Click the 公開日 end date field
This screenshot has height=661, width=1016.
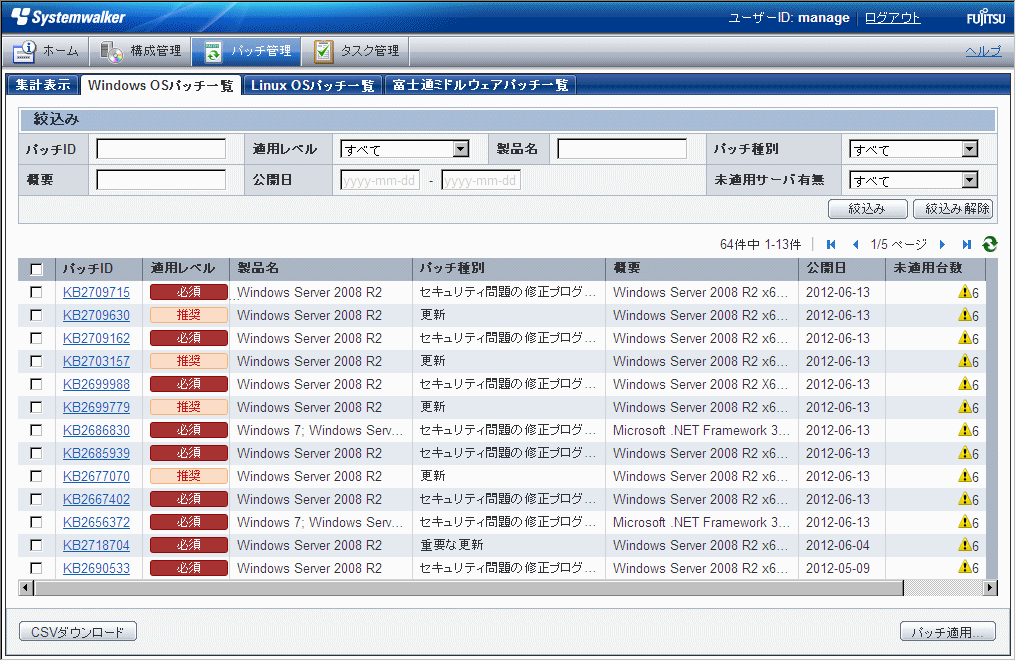click(x=481, y=180)
